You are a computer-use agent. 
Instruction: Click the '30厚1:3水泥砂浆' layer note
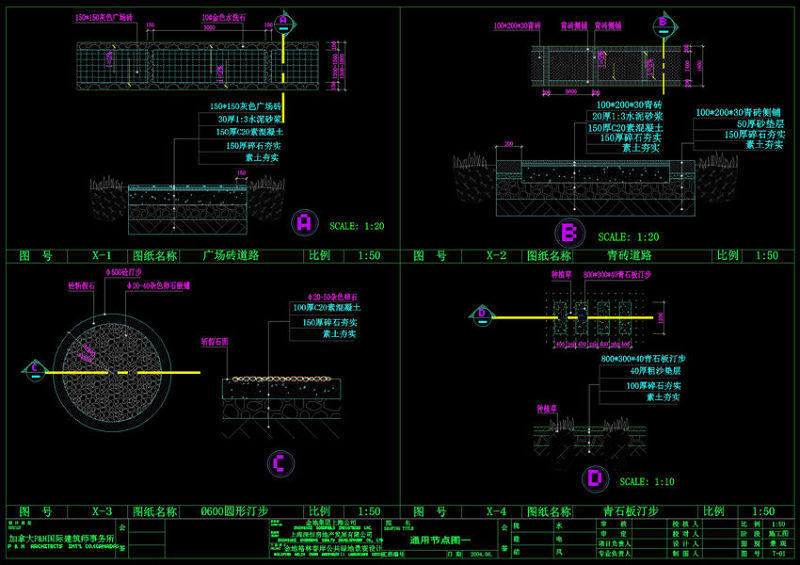(251, 119)
